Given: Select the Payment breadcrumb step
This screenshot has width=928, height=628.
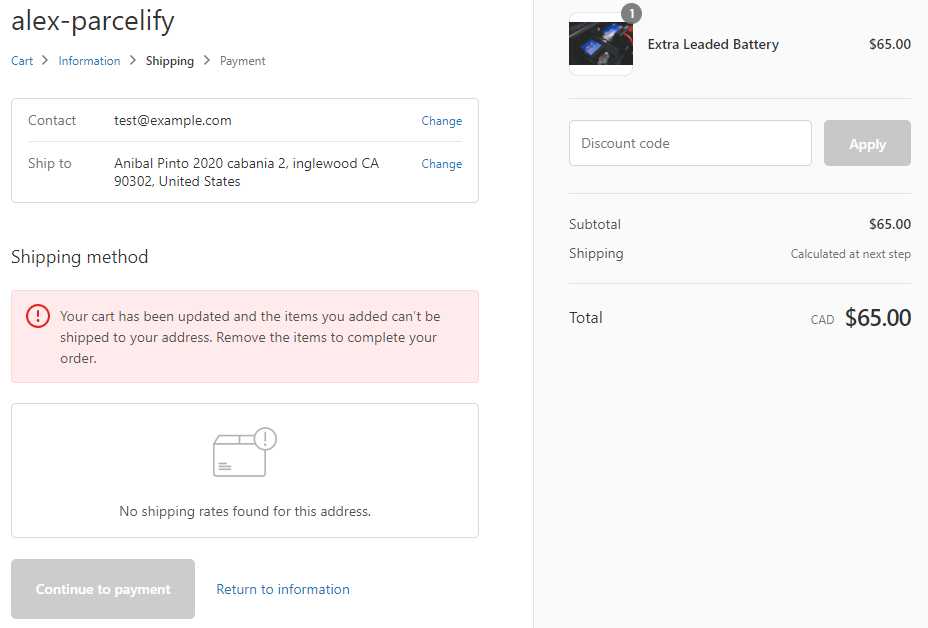Looking at the screenshot, I should tap(243, 61).
